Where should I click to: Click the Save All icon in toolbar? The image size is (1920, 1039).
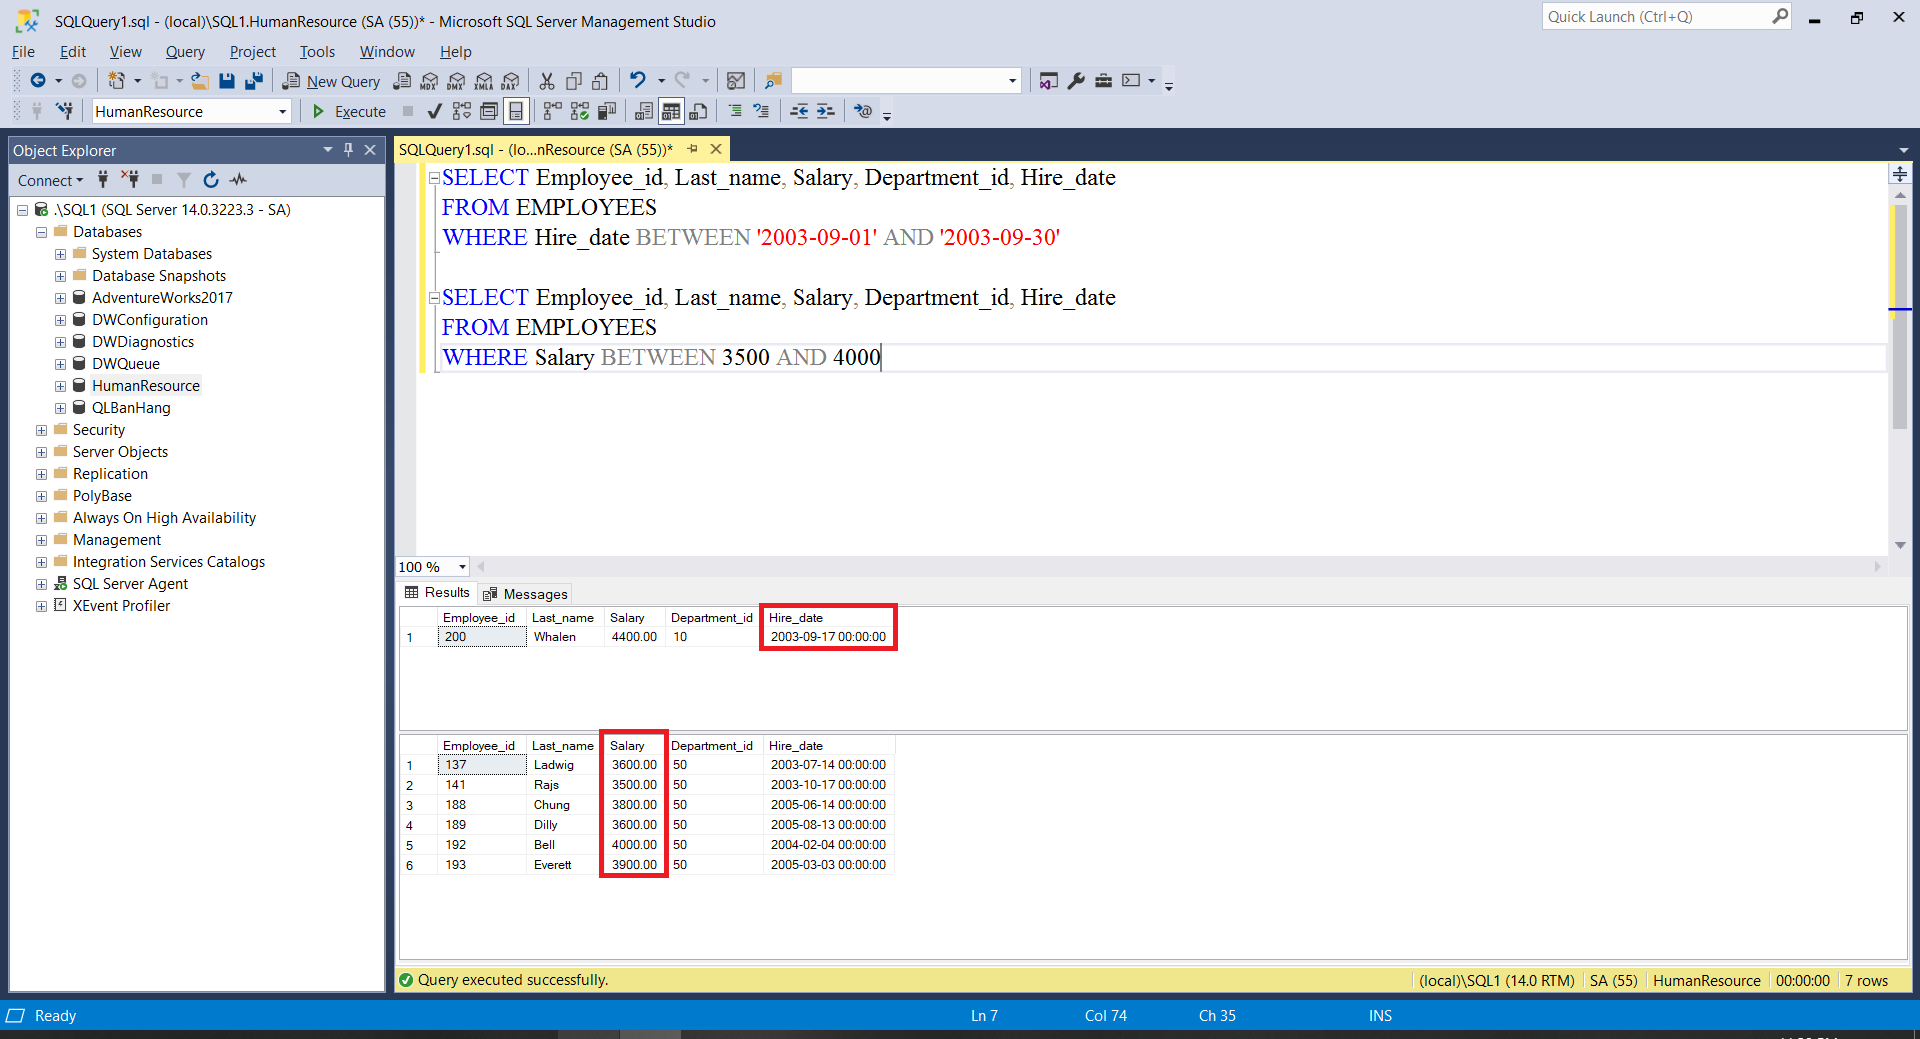coord(254,81)
